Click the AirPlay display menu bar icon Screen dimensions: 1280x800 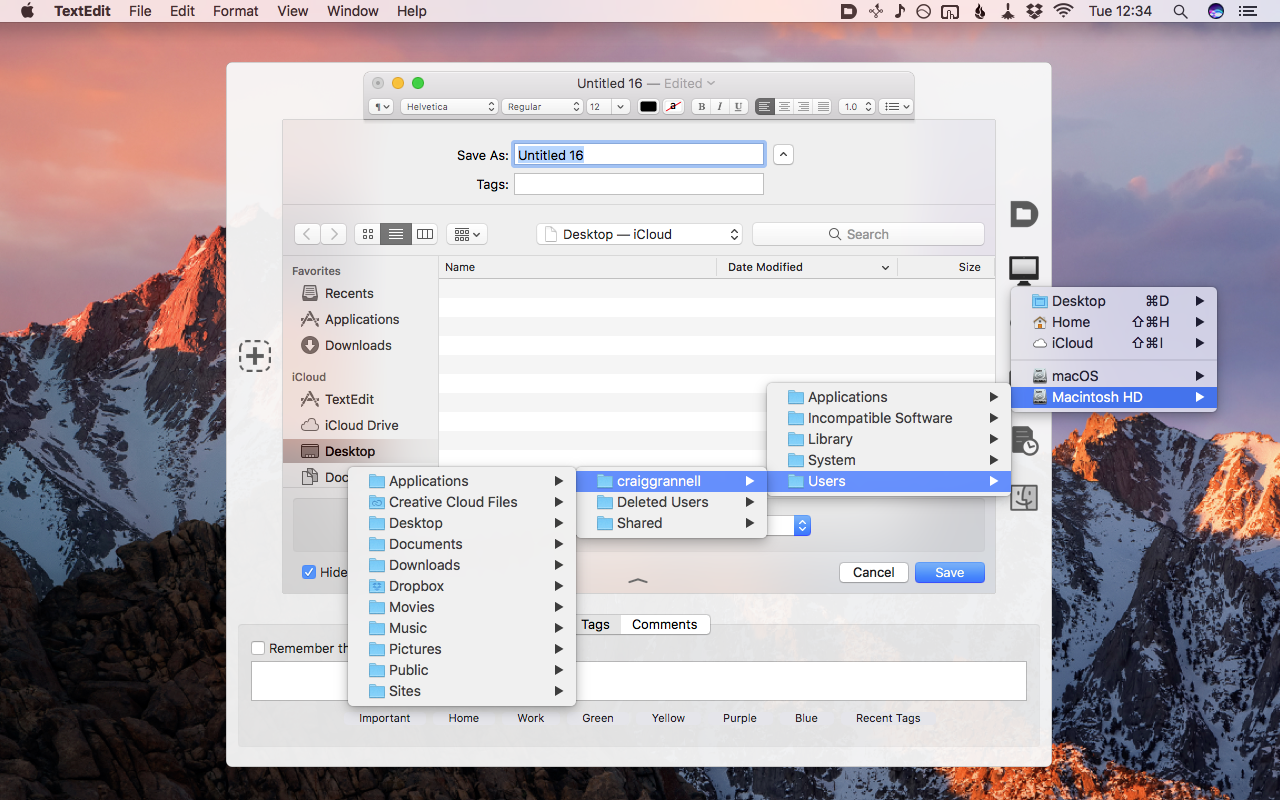(x=951, y=11)
